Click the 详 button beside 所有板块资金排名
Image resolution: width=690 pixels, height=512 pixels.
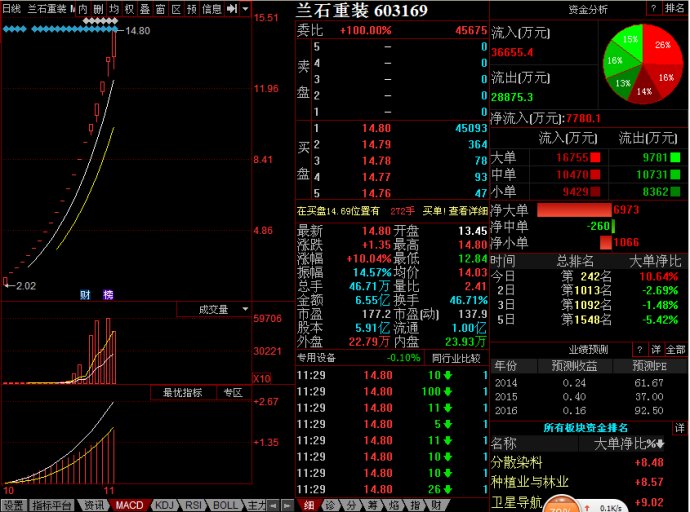pos(680,428)
